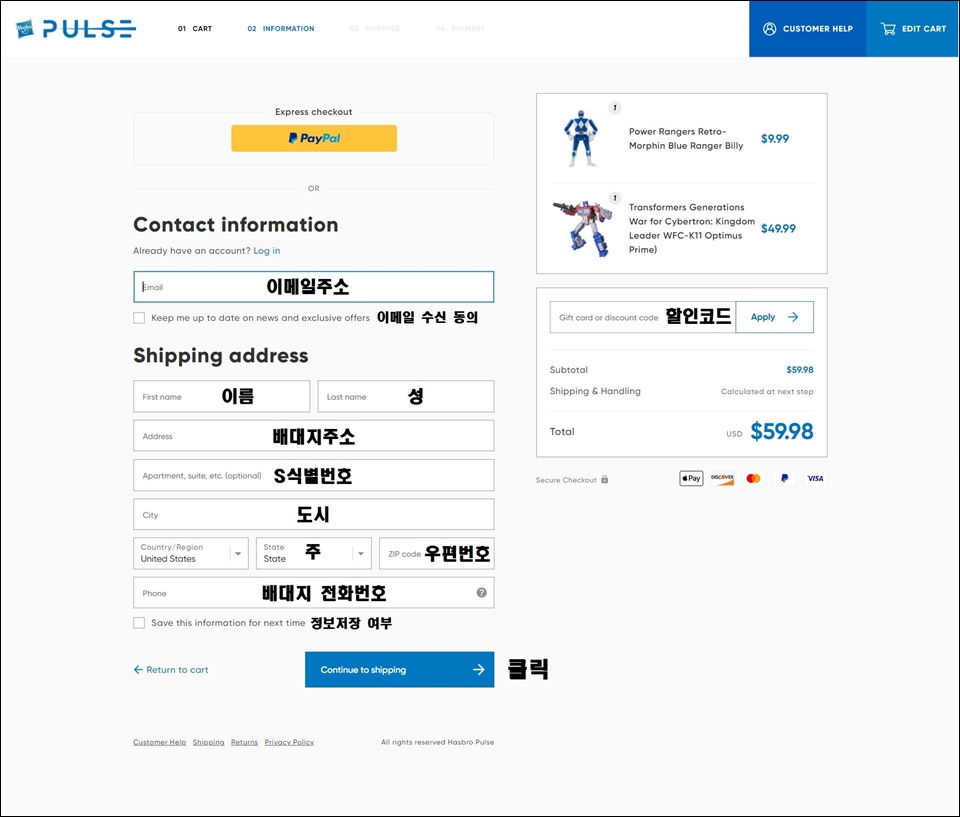Image resolution: width=960 pixels, height=817 pixels.
Task: Click quantity badge on Optimus Prime item
Action: (x=615, y=198)
